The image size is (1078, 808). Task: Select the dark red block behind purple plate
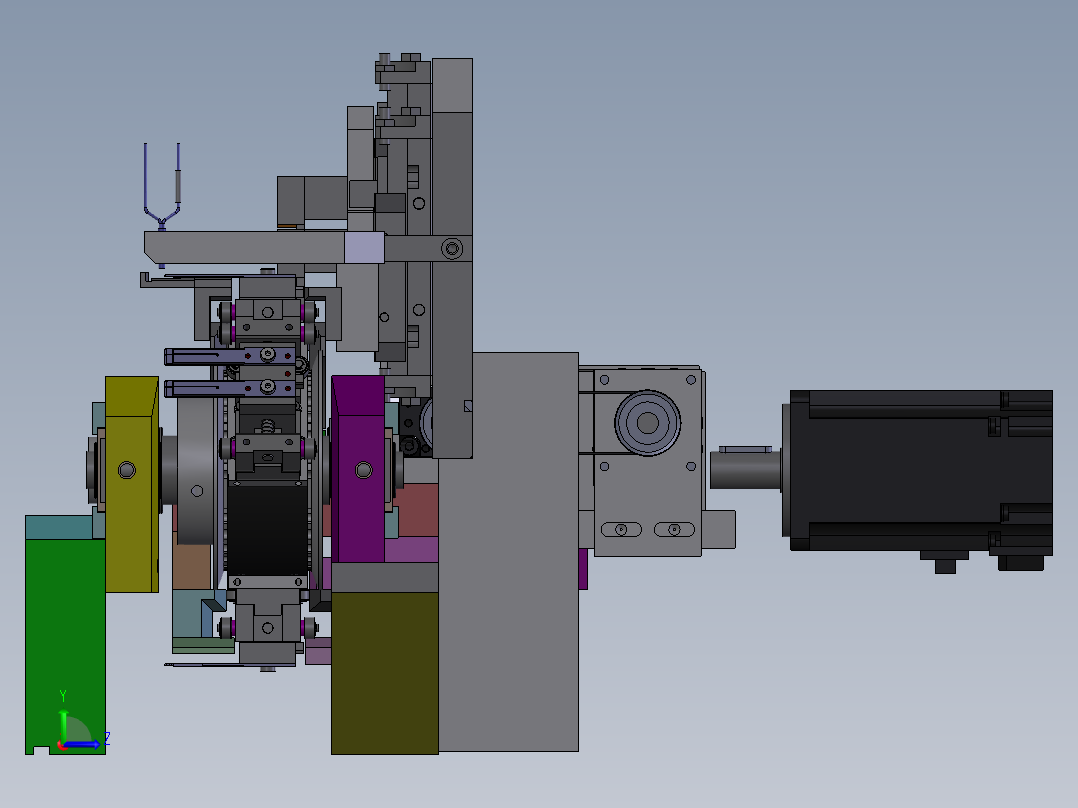pos(419,510)
